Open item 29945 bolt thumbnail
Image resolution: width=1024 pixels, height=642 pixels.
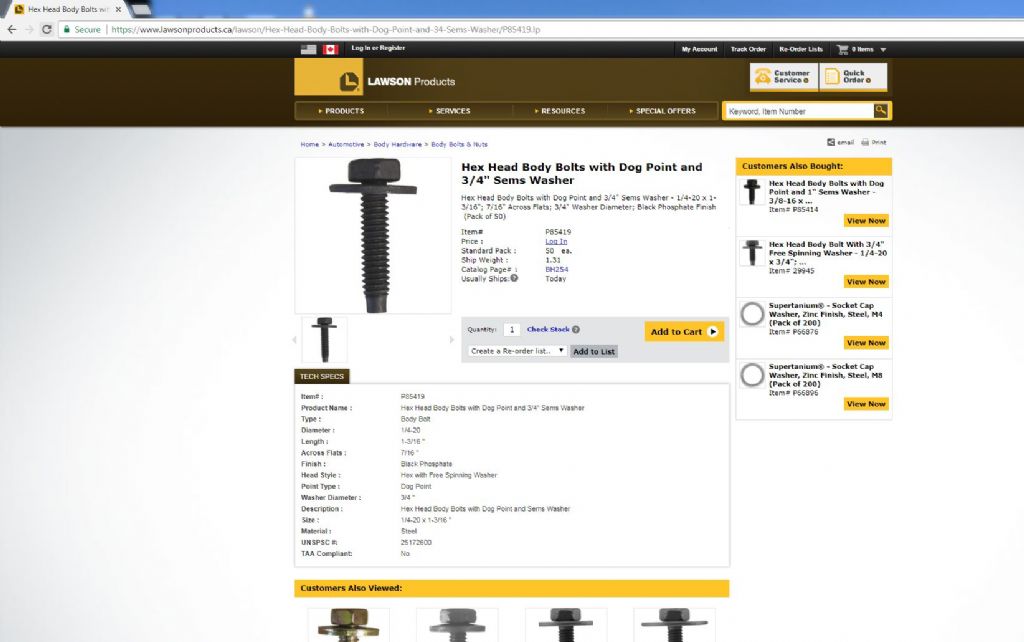tap(752, 253)
